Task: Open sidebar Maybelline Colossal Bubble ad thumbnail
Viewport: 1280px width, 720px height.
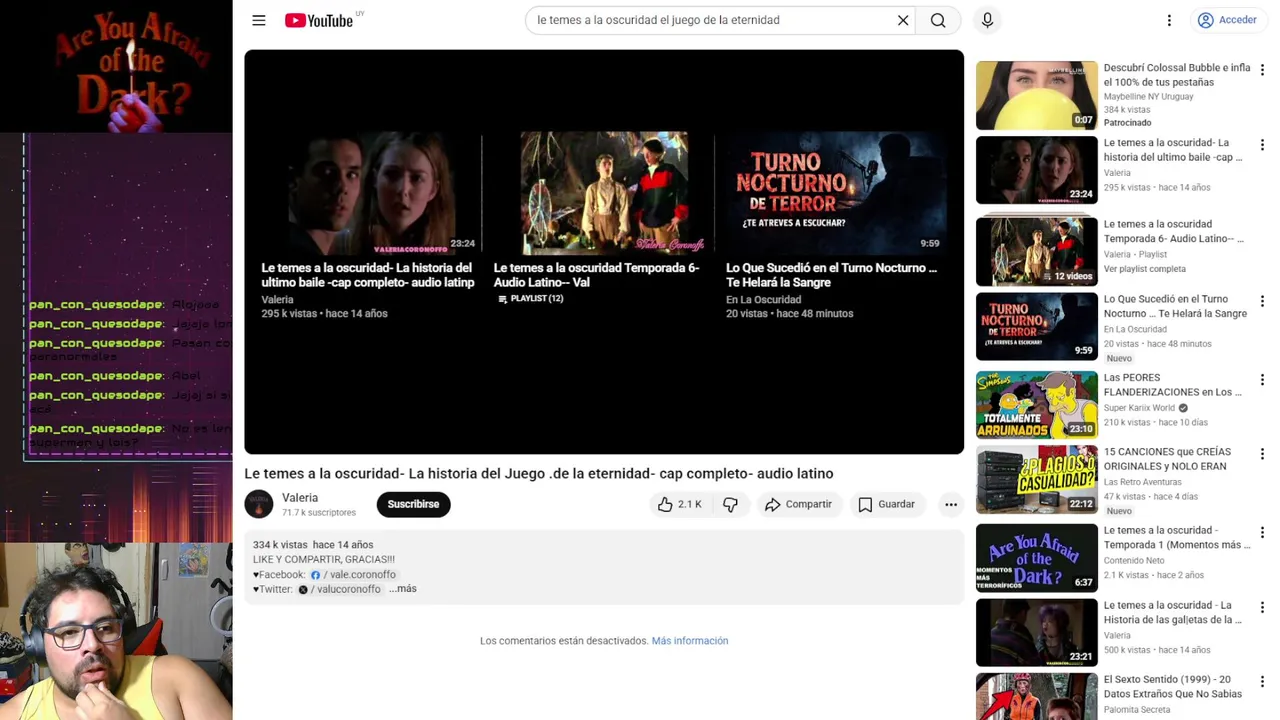Action: pos(1036,95)
